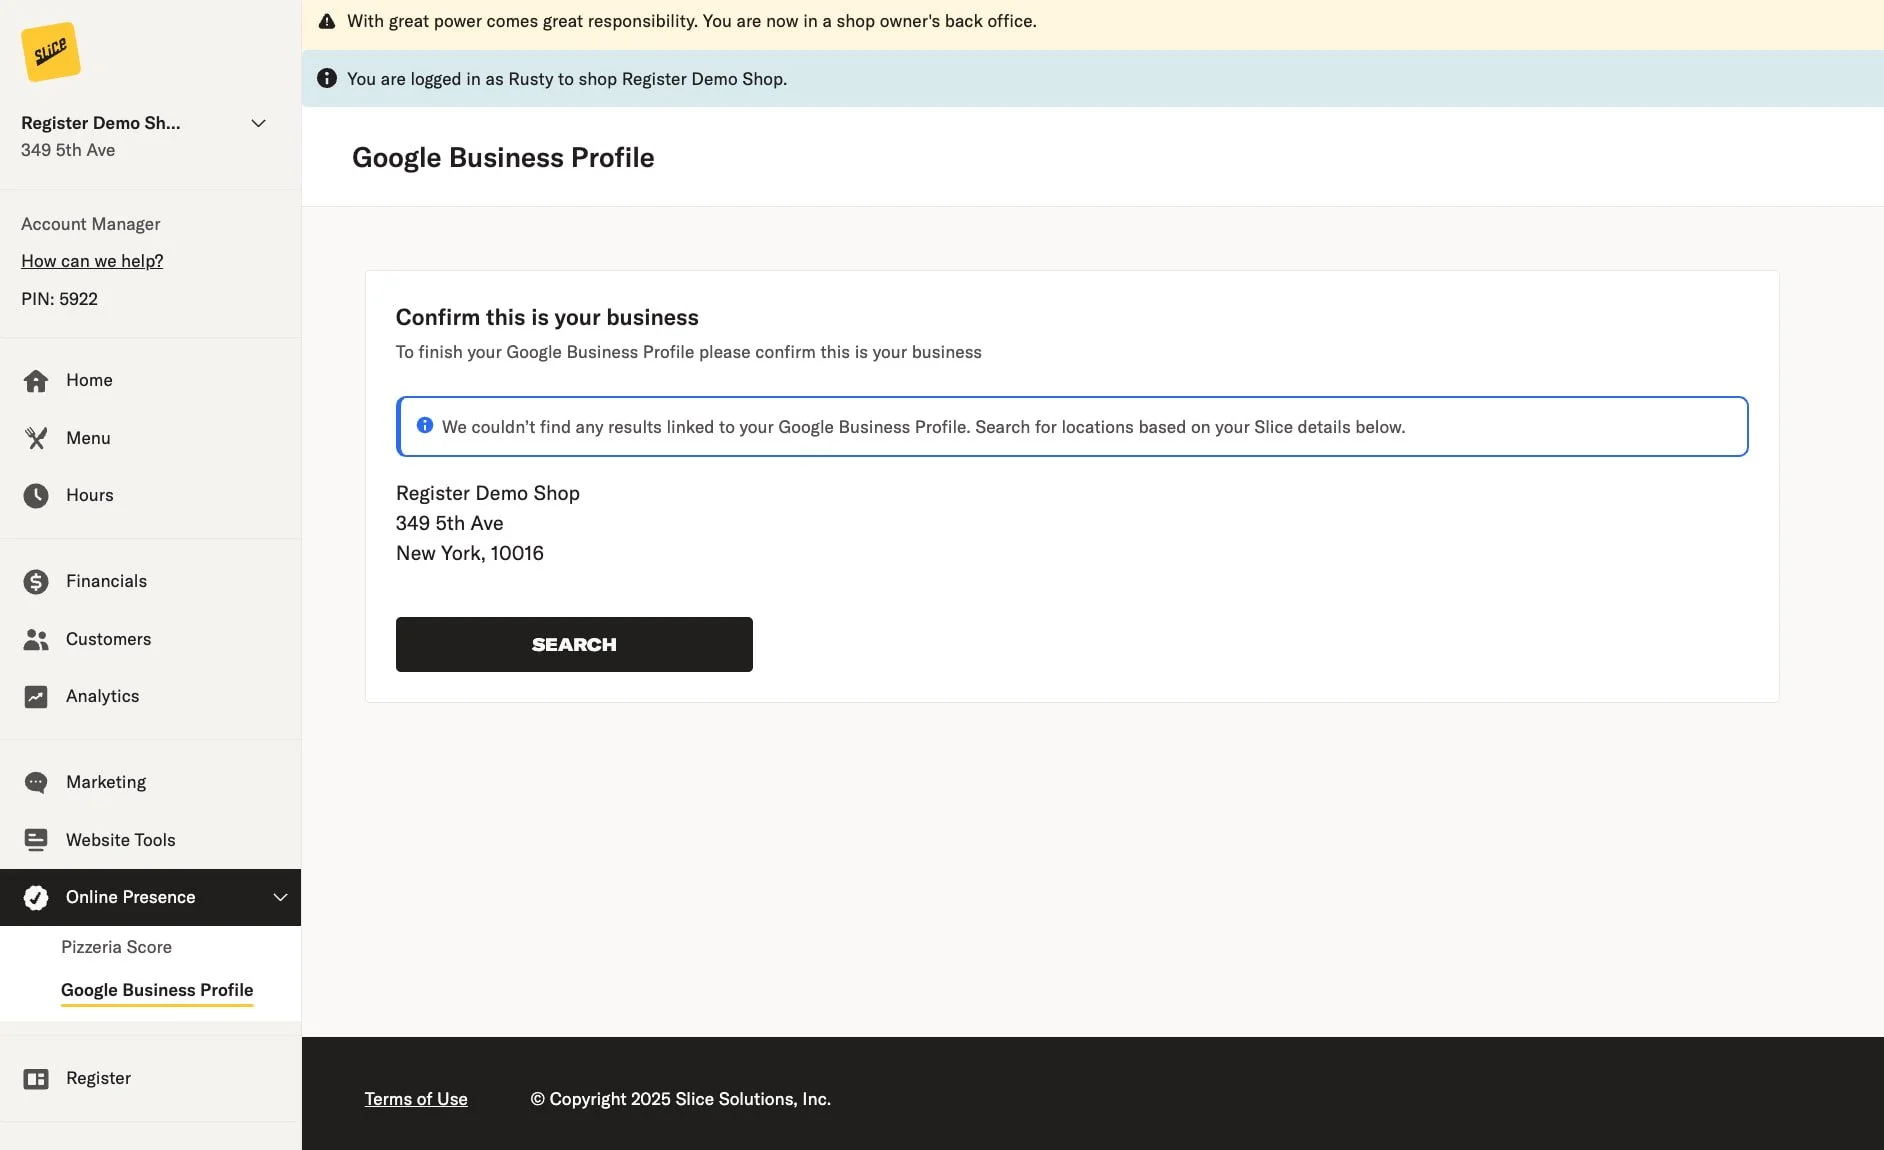Click the 'Account Manager' label

[x=91, y=224]
